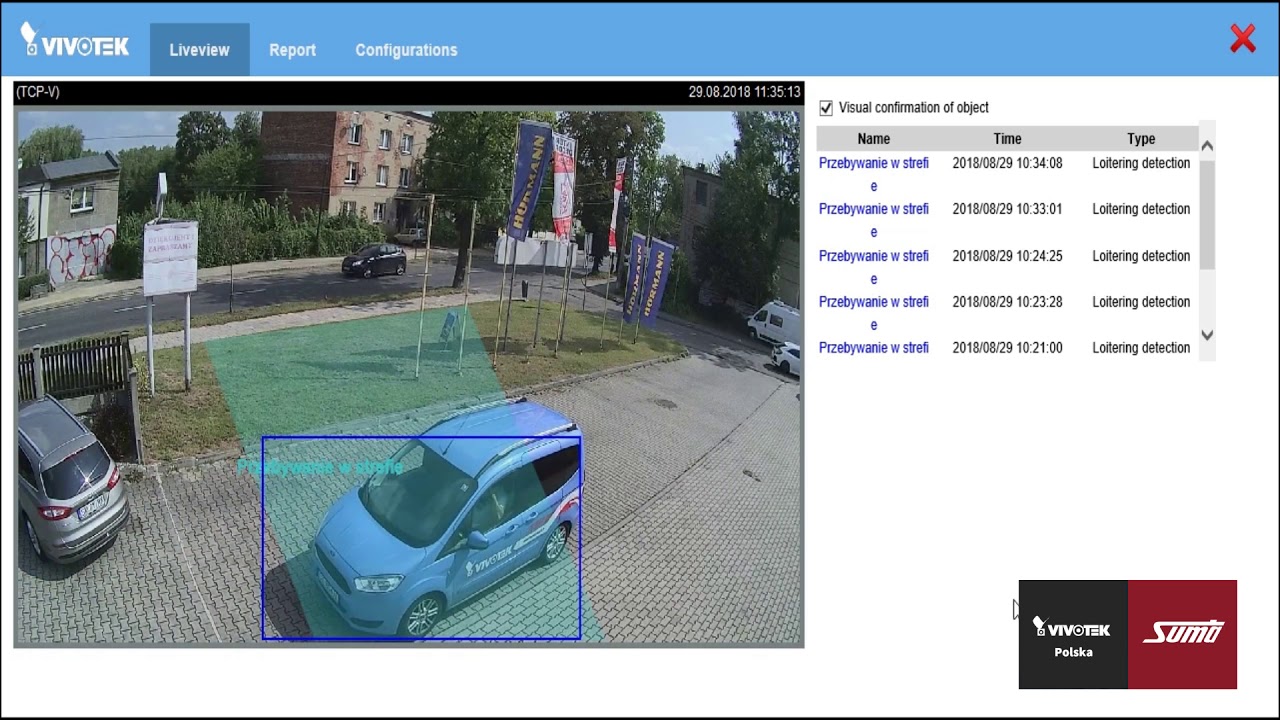Open loitering event from 10:33:01

[x=873, y=209]
